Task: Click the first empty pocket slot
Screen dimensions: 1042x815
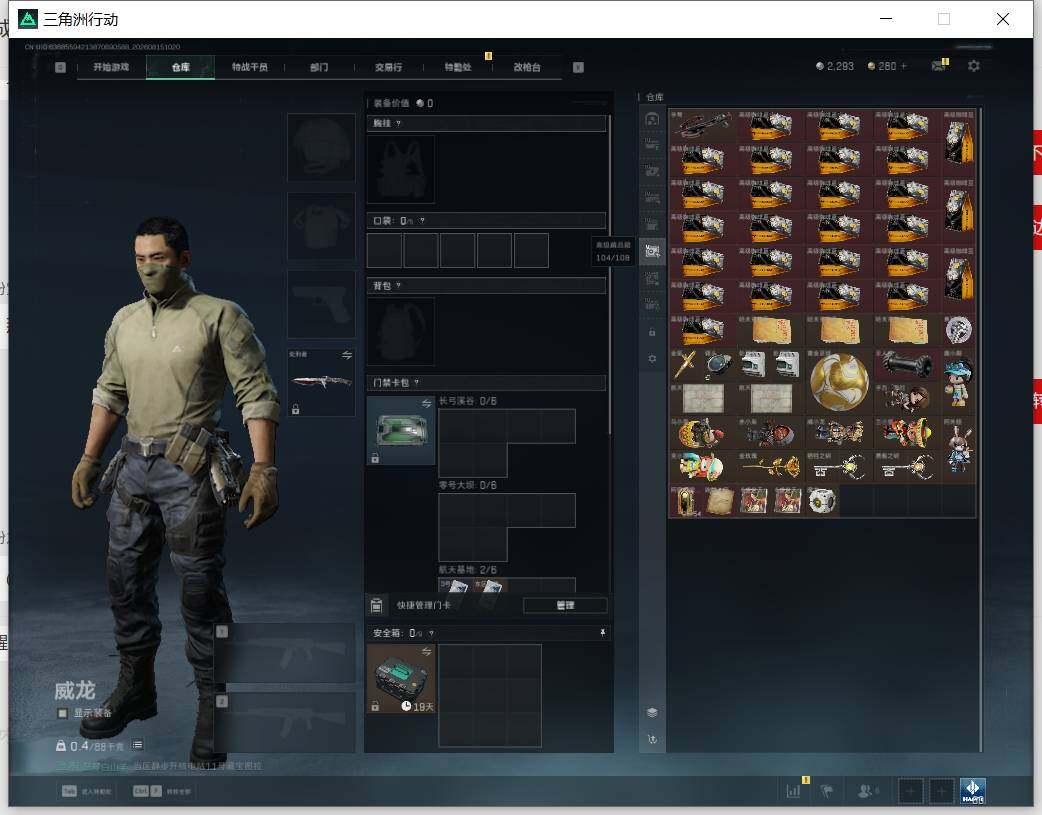Action: (x=384, y=250)
